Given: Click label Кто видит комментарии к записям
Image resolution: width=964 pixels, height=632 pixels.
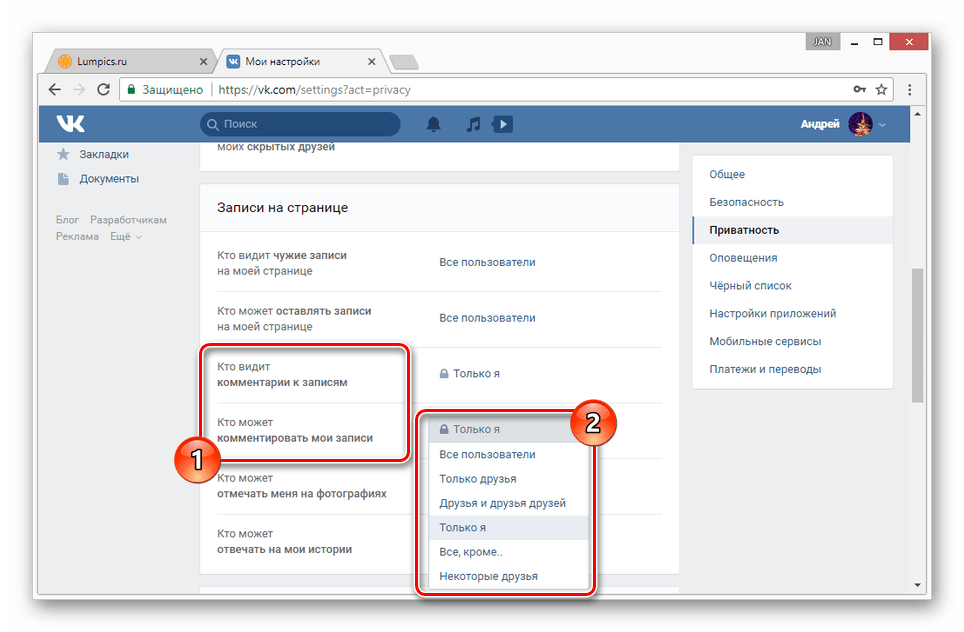Looking at the screenshot, I should (282, 374).
